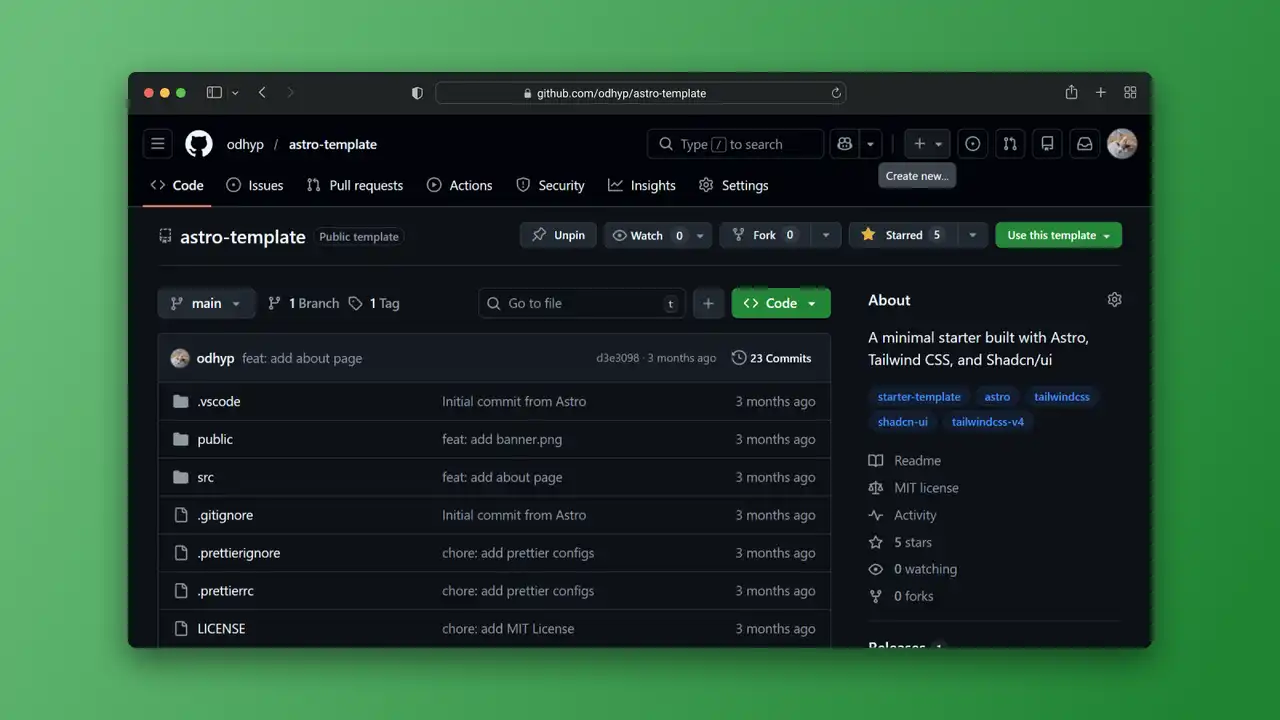Click the tailwindcss topic tag
This screenshot has width=1280, height=720.
1061,397
